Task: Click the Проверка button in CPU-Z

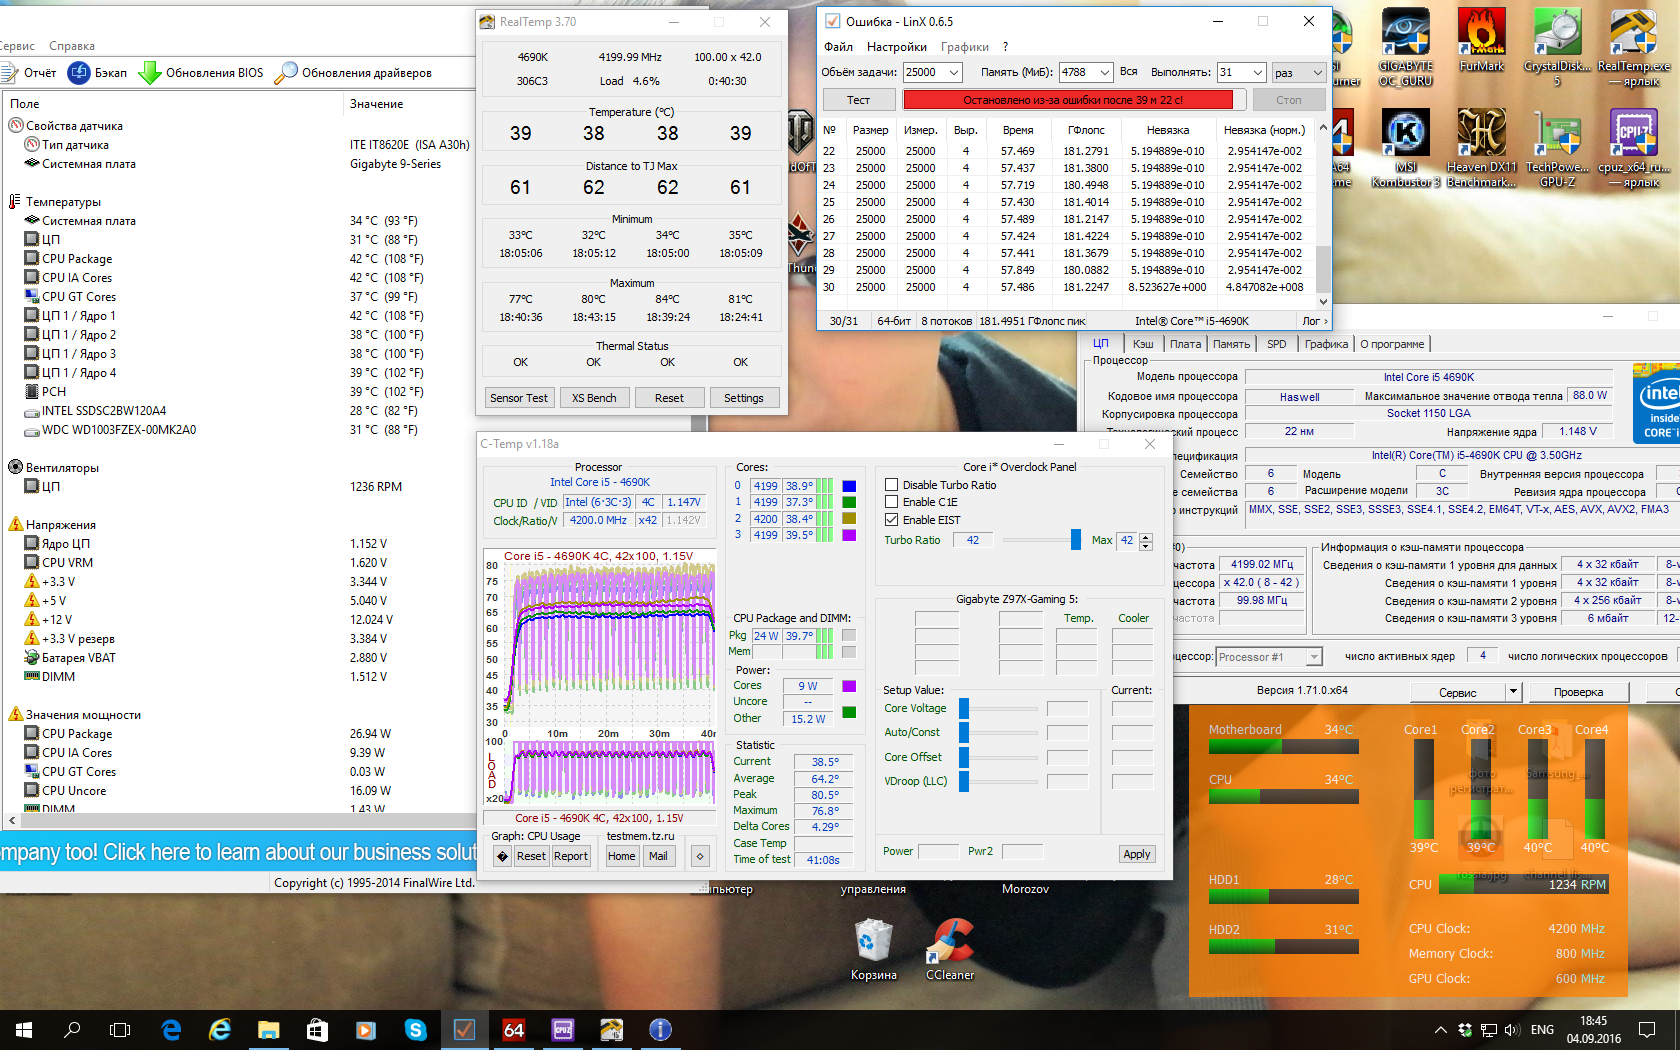Action: pos(1579,692)
